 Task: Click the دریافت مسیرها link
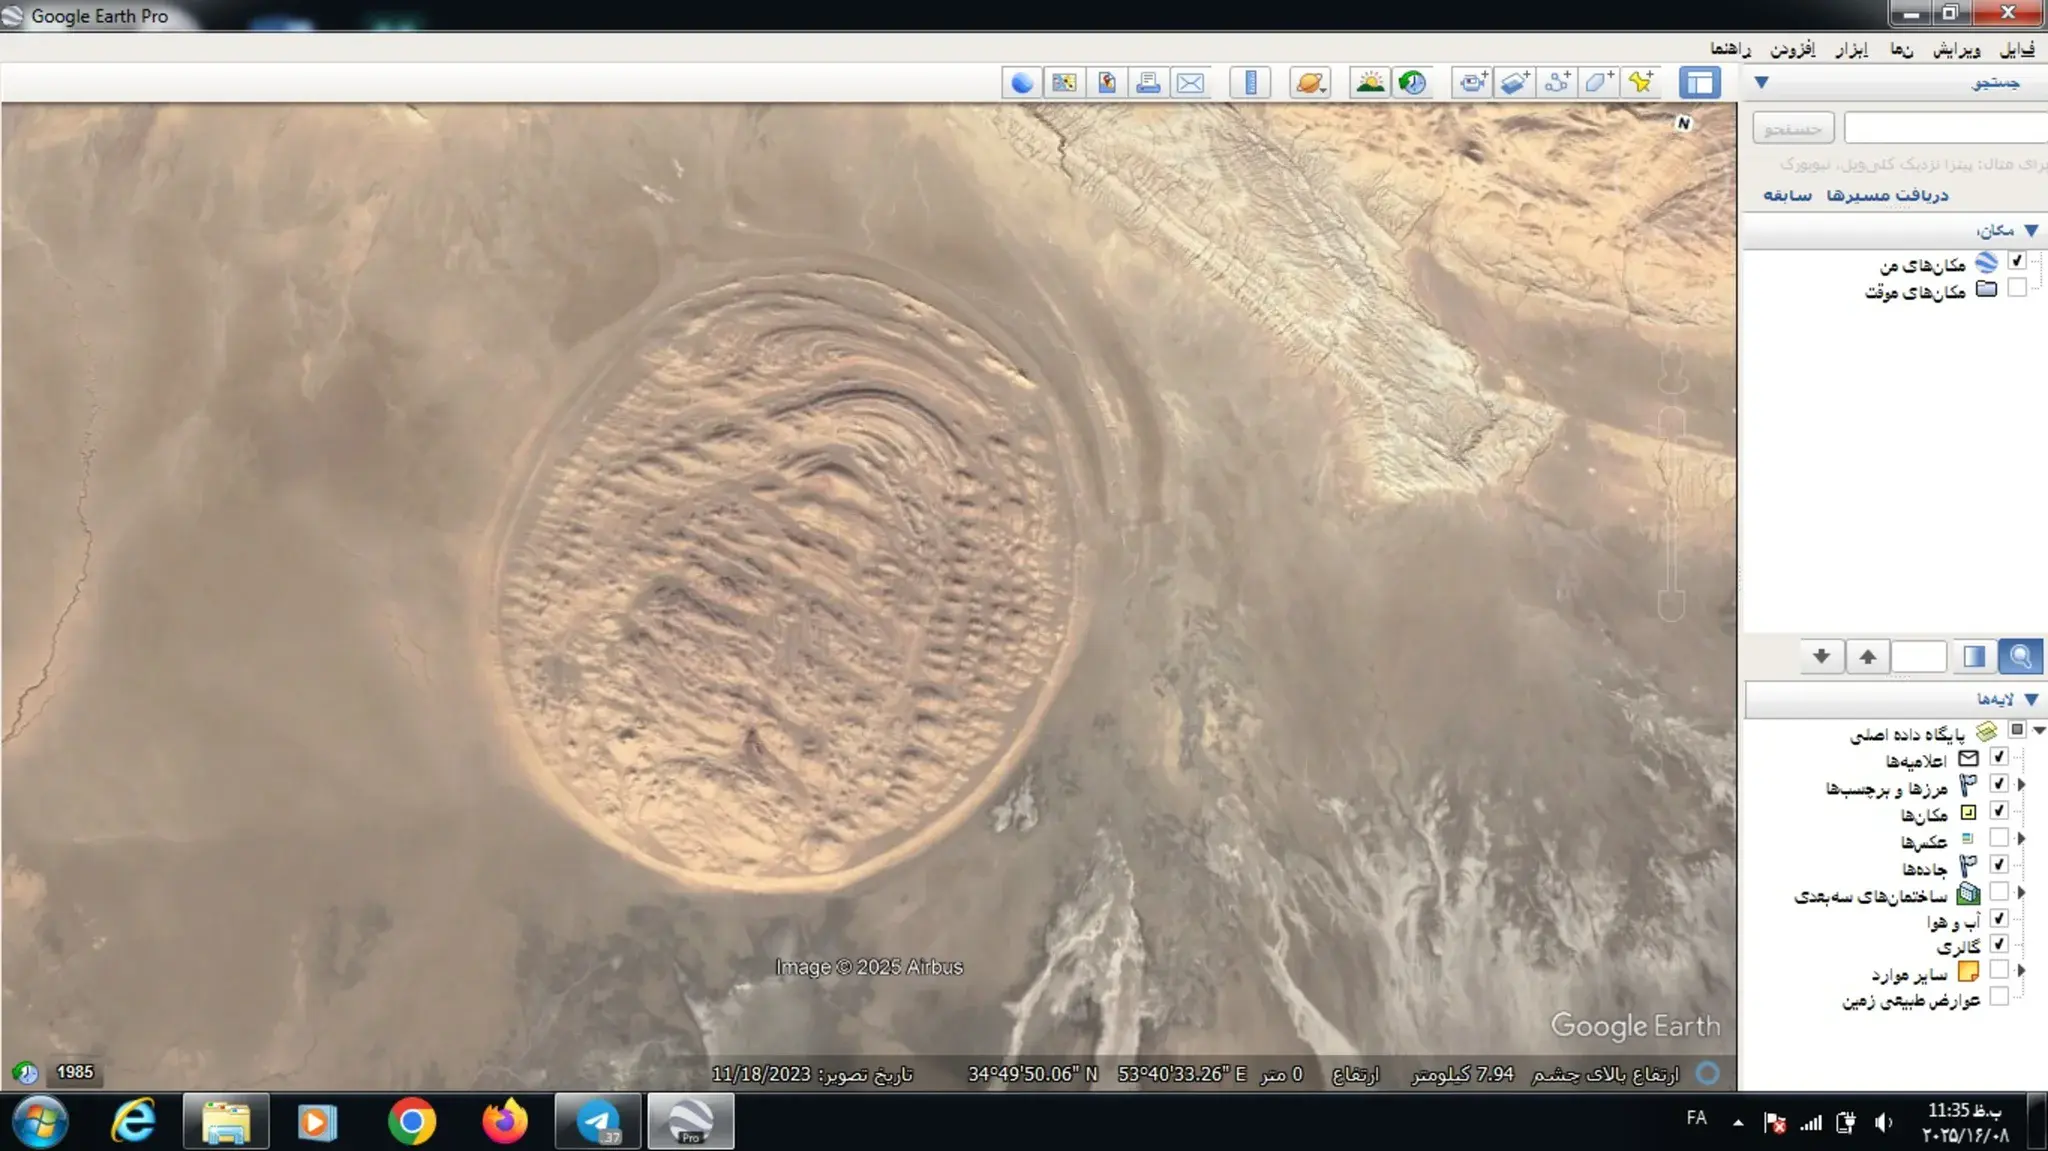1887,195
